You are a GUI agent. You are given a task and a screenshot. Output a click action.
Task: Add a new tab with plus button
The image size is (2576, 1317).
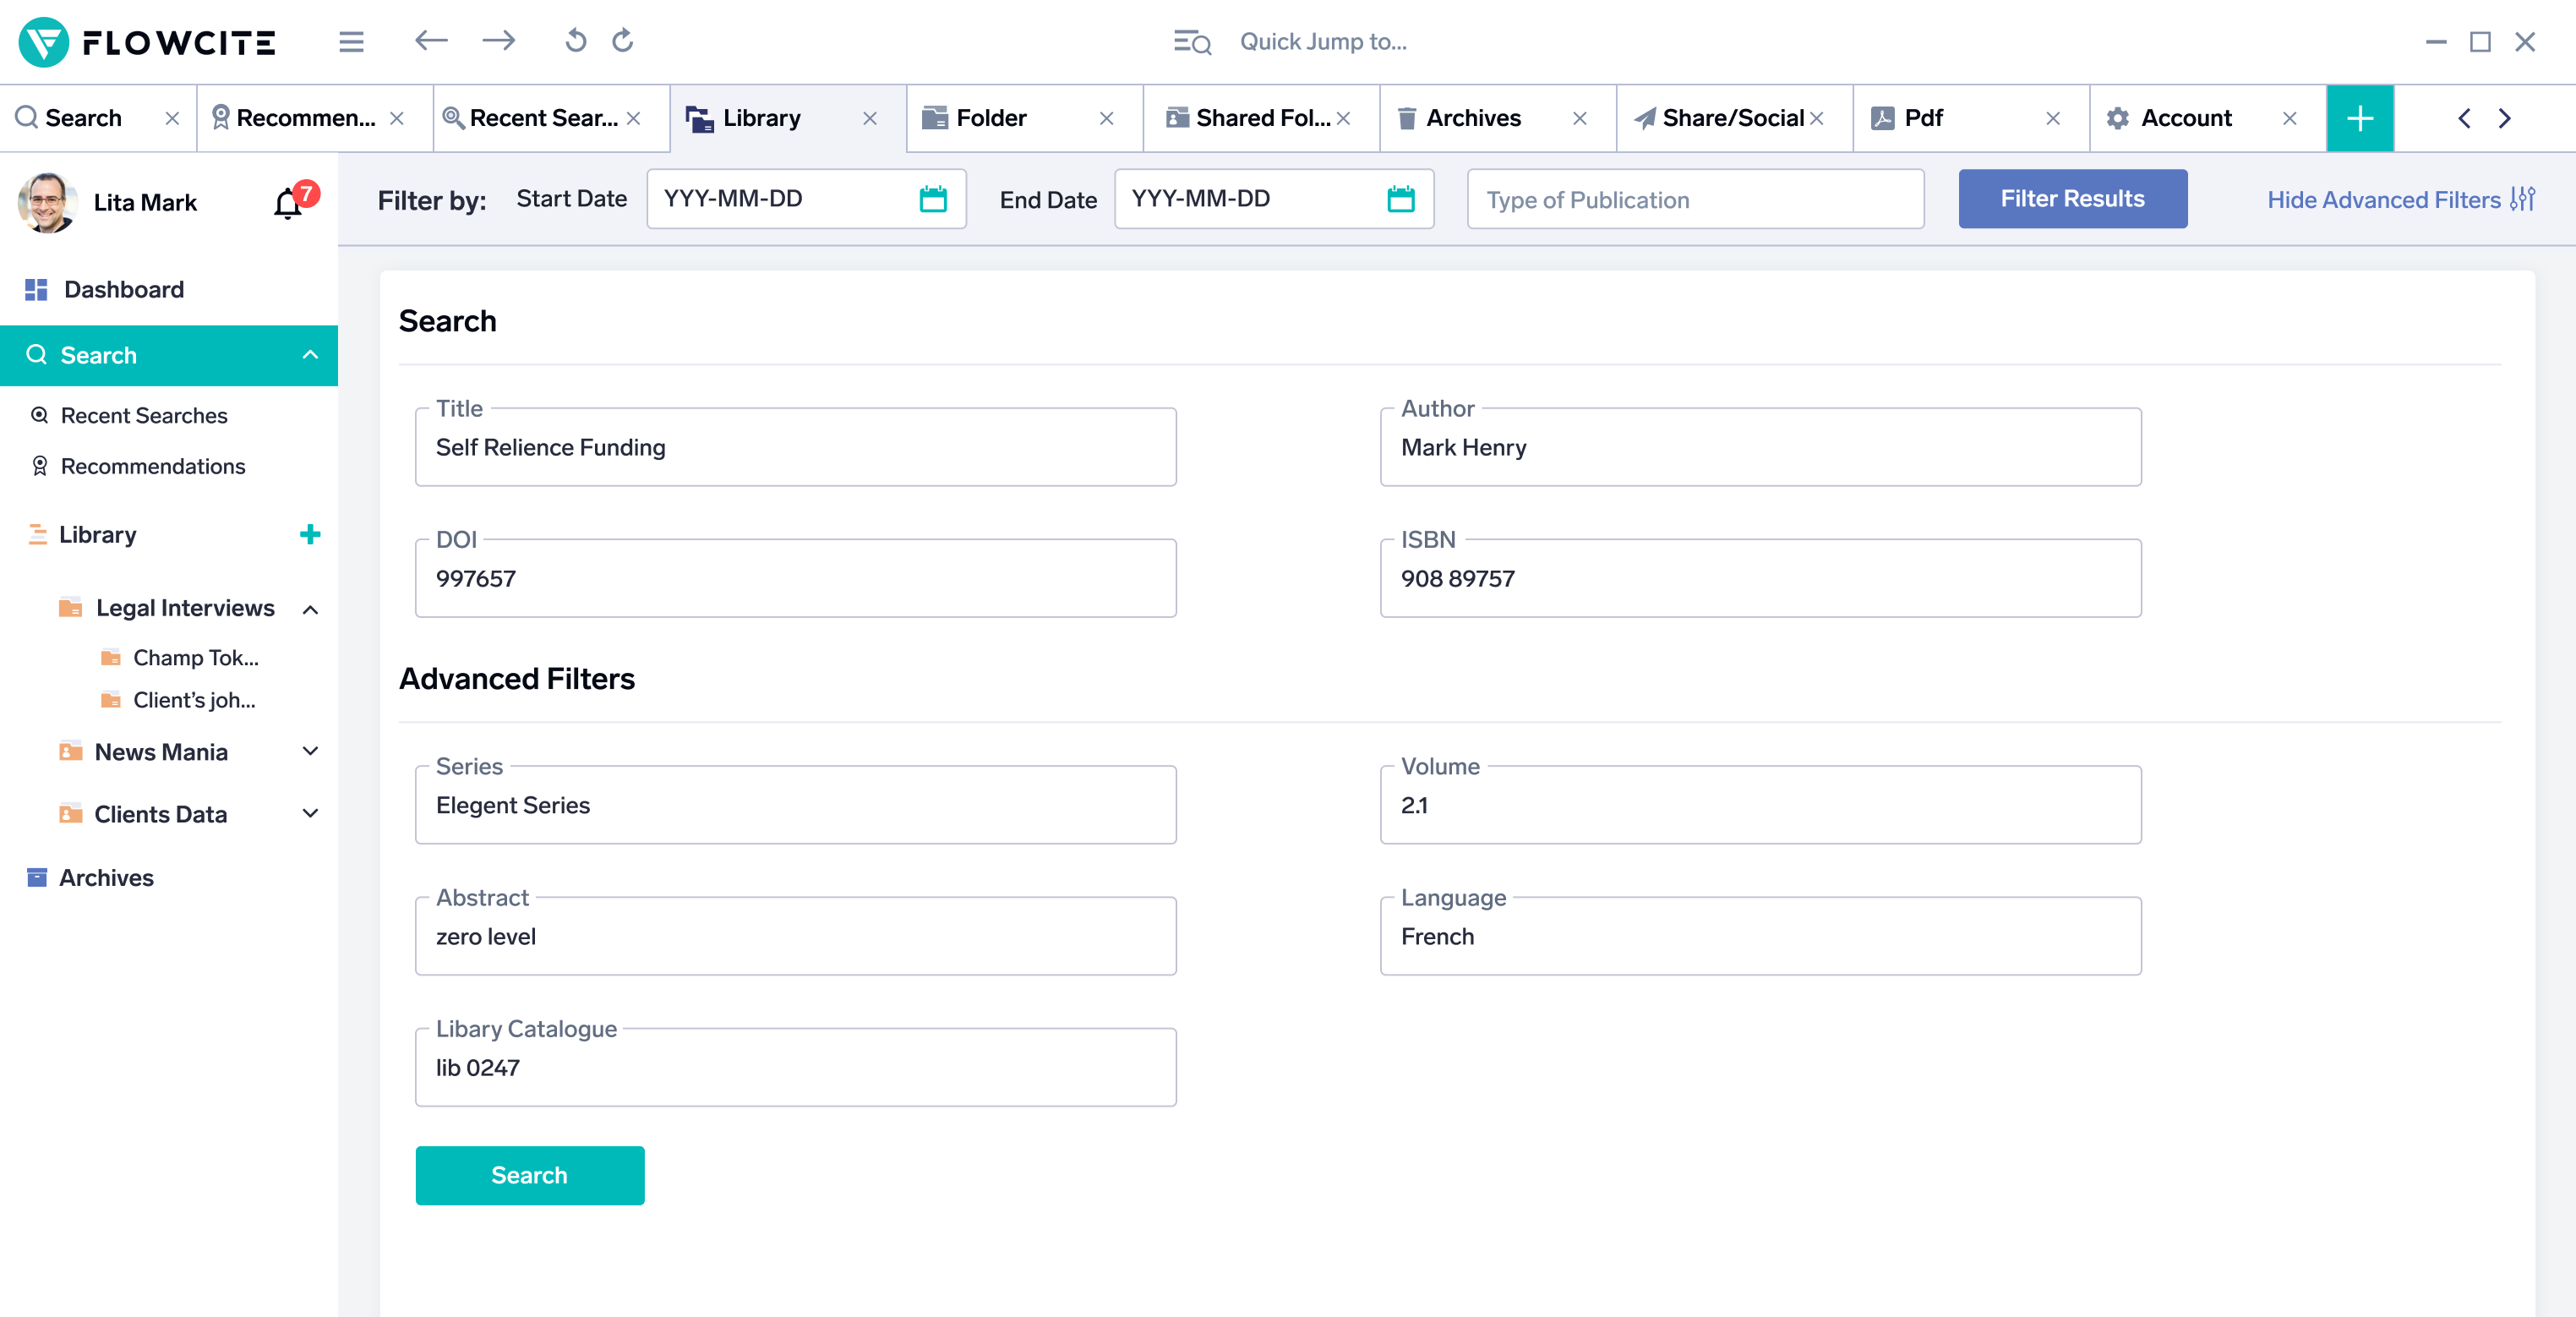pos(2359,118)
